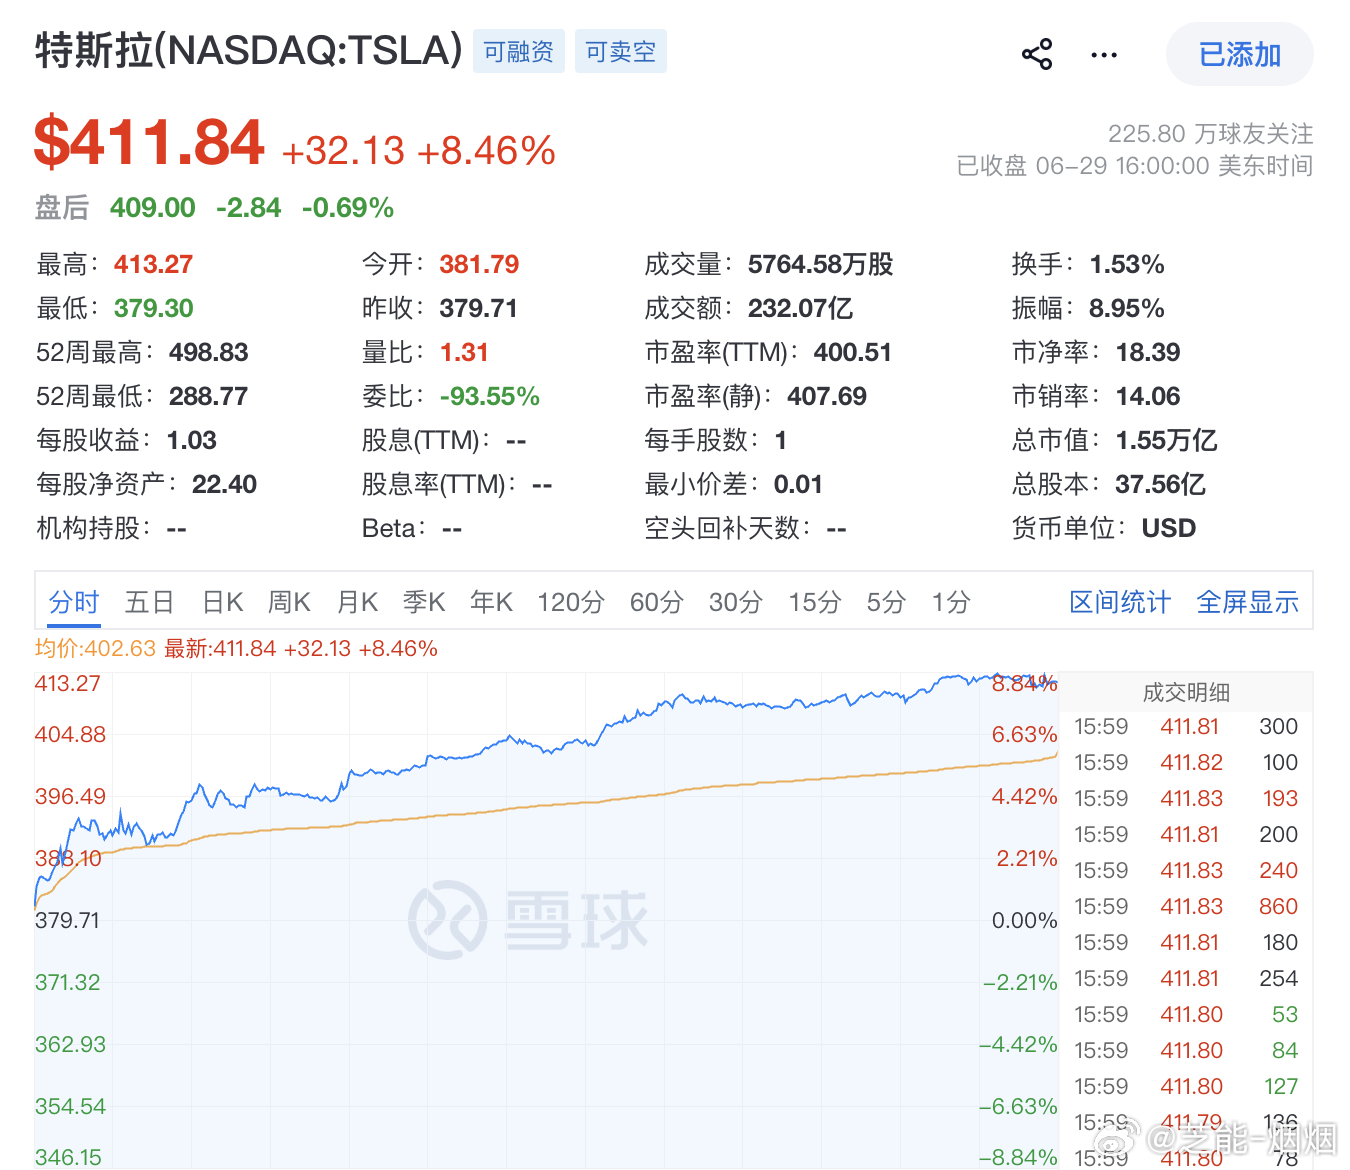
Task: Click the share icon
Action: click(1037, 54)
